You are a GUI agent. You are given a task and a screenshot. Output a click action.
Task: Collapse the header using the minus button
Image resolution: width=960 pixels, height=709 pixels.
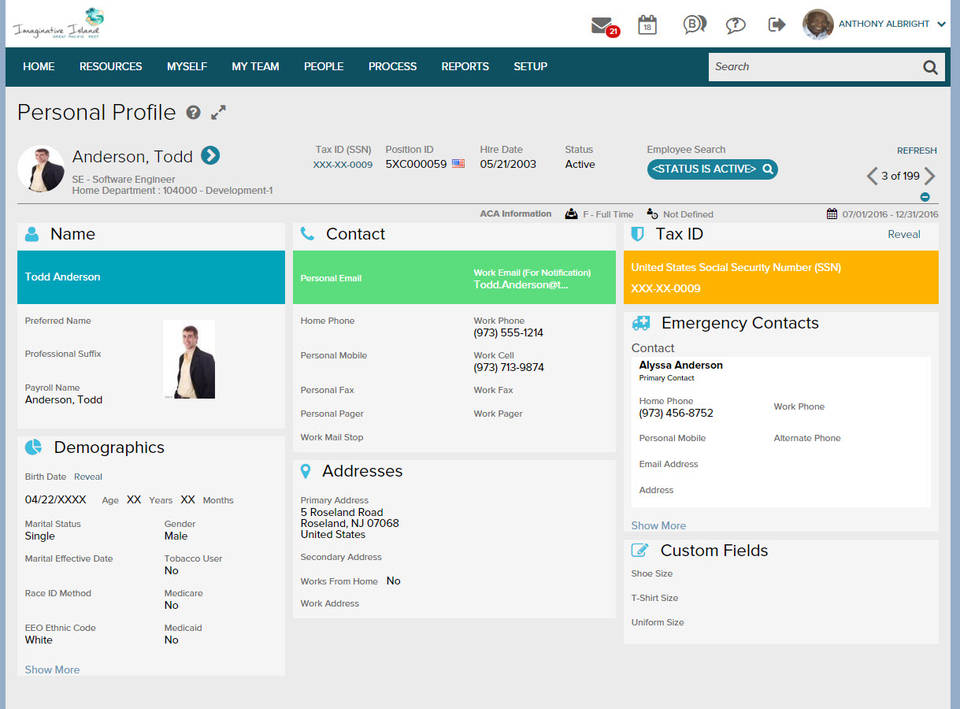(x=925, y=196)
